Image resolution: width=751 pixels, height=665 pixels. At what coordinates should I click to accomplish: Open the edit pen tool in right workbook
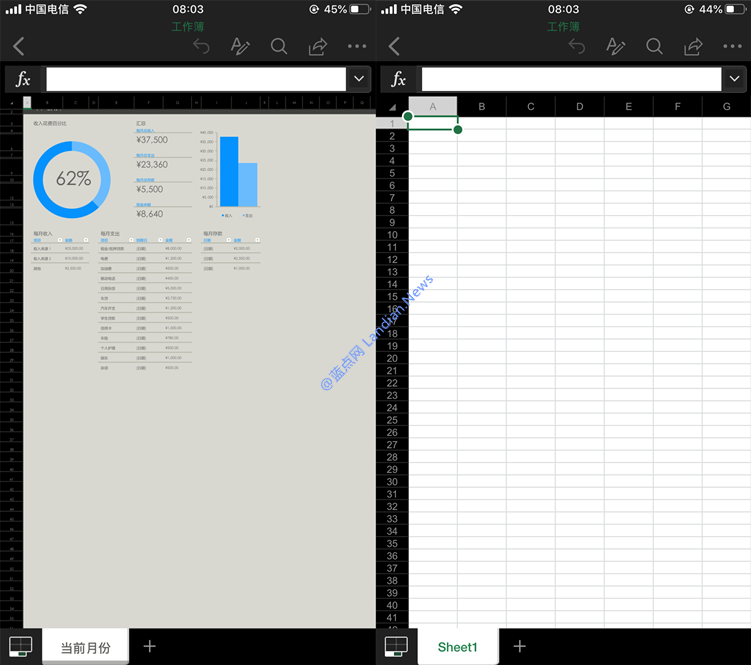click(615, 46)
